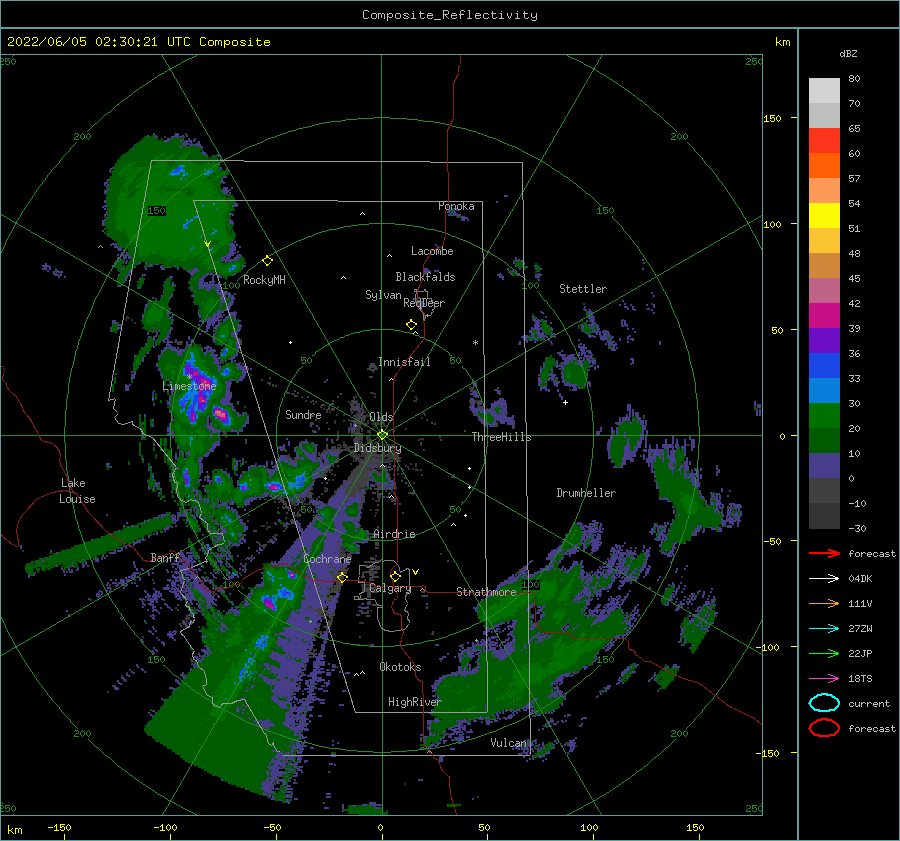Click the yellow radar-center diamond at Olds

pos(382,435)
